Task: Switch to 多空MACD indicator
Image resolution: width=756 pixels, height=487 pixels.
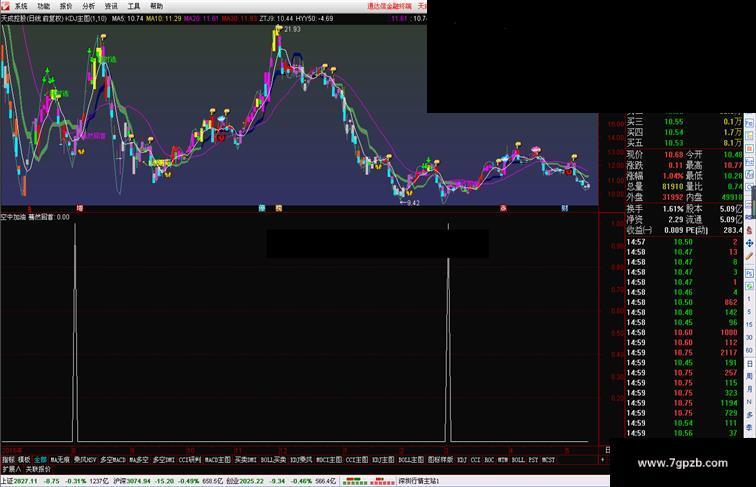Action: [113, 460]
